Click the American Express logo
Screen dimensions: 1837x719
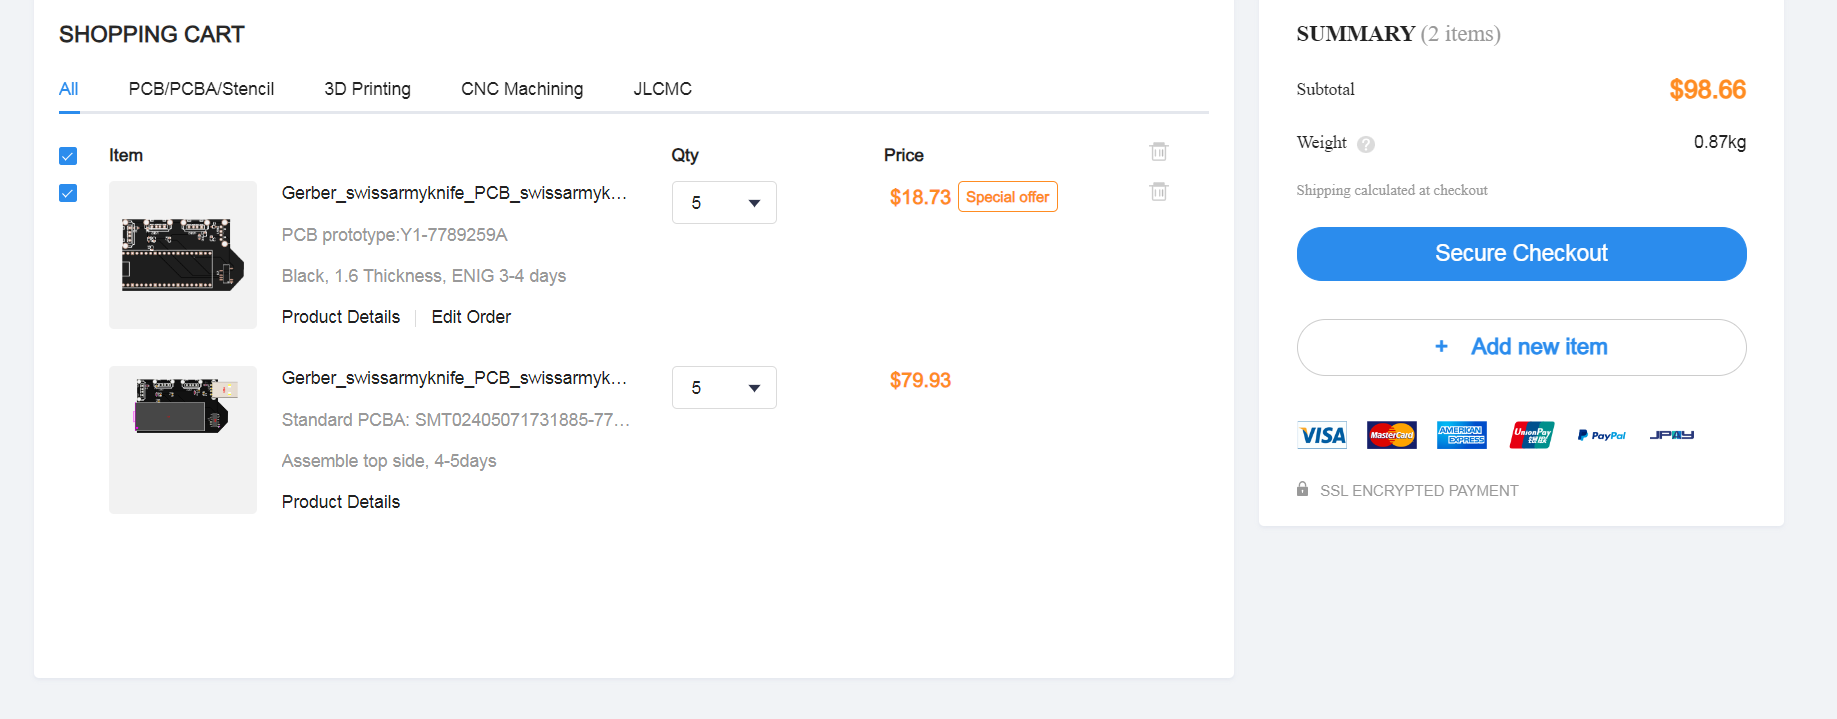[x=1462, y=435]
